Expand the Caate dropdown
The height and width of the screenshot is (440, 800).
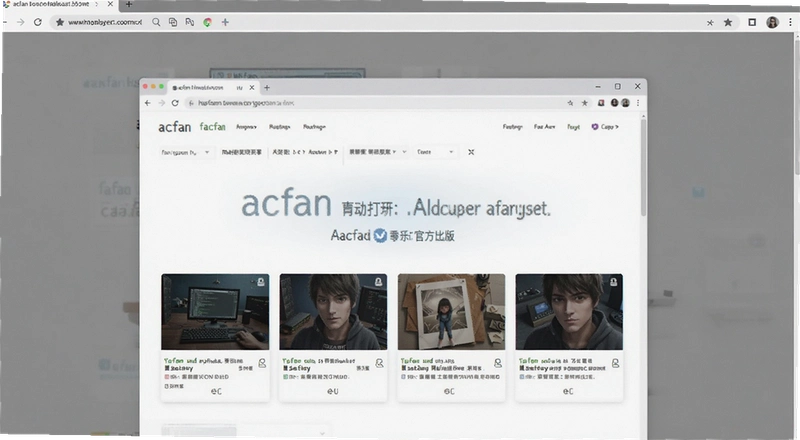435,152
